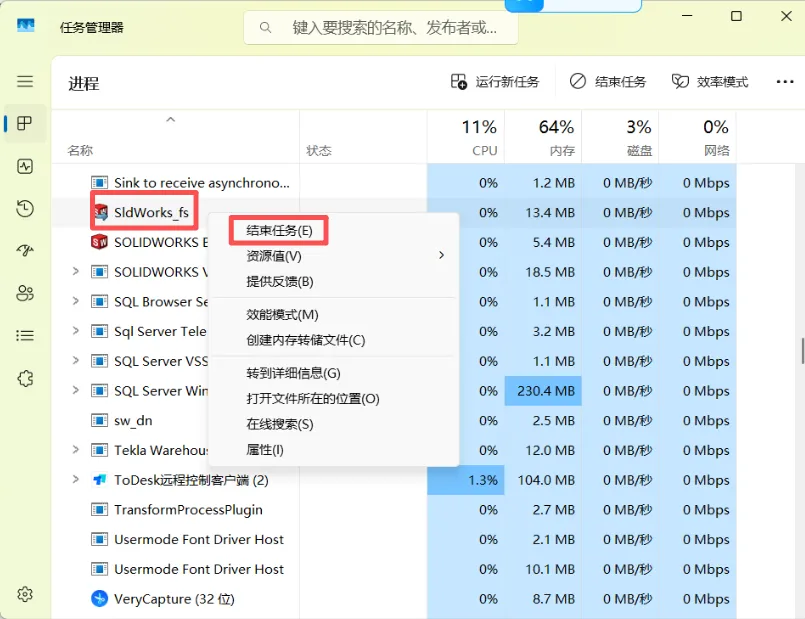Expand the SOLIDWORKS V... process group
This screenshot has width=805, height=619.
click(x=75, y=271)
